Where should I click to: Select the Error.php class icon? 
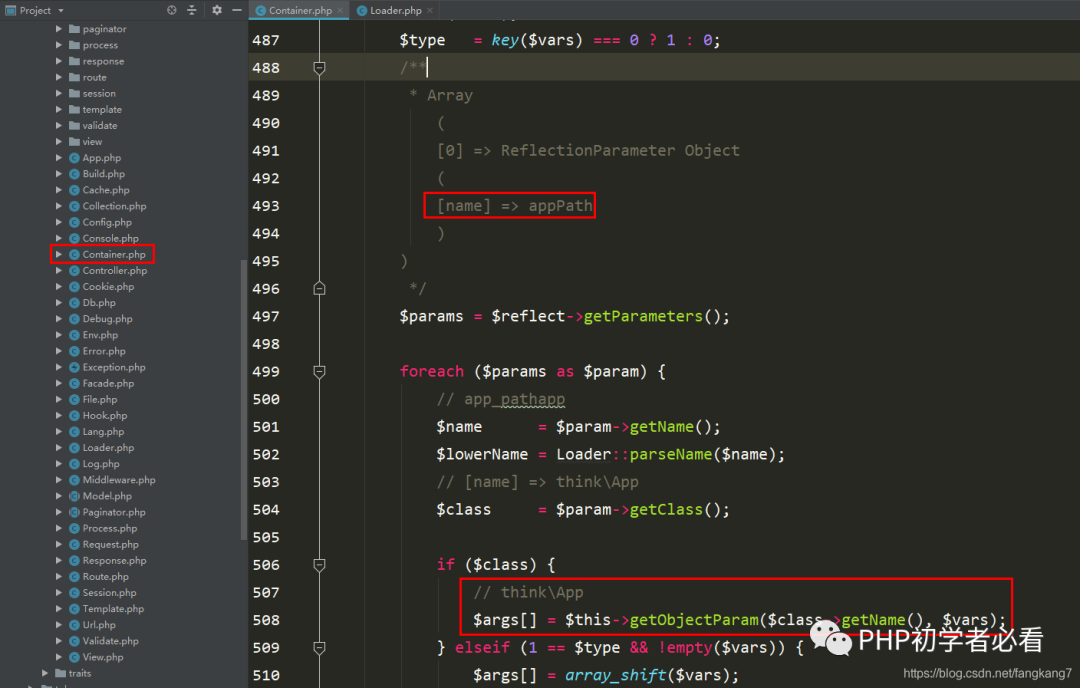[74, 351]
